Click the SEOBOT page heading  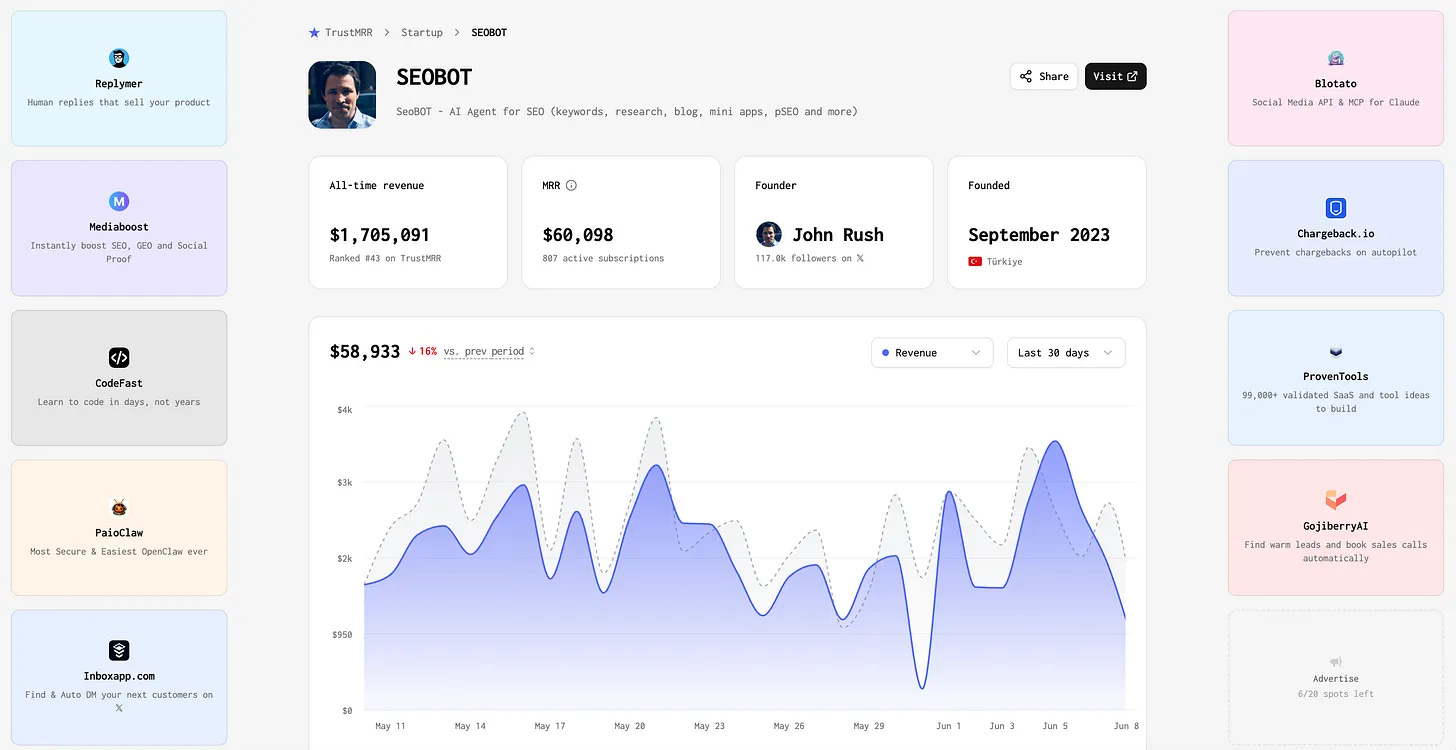[434, 77]
